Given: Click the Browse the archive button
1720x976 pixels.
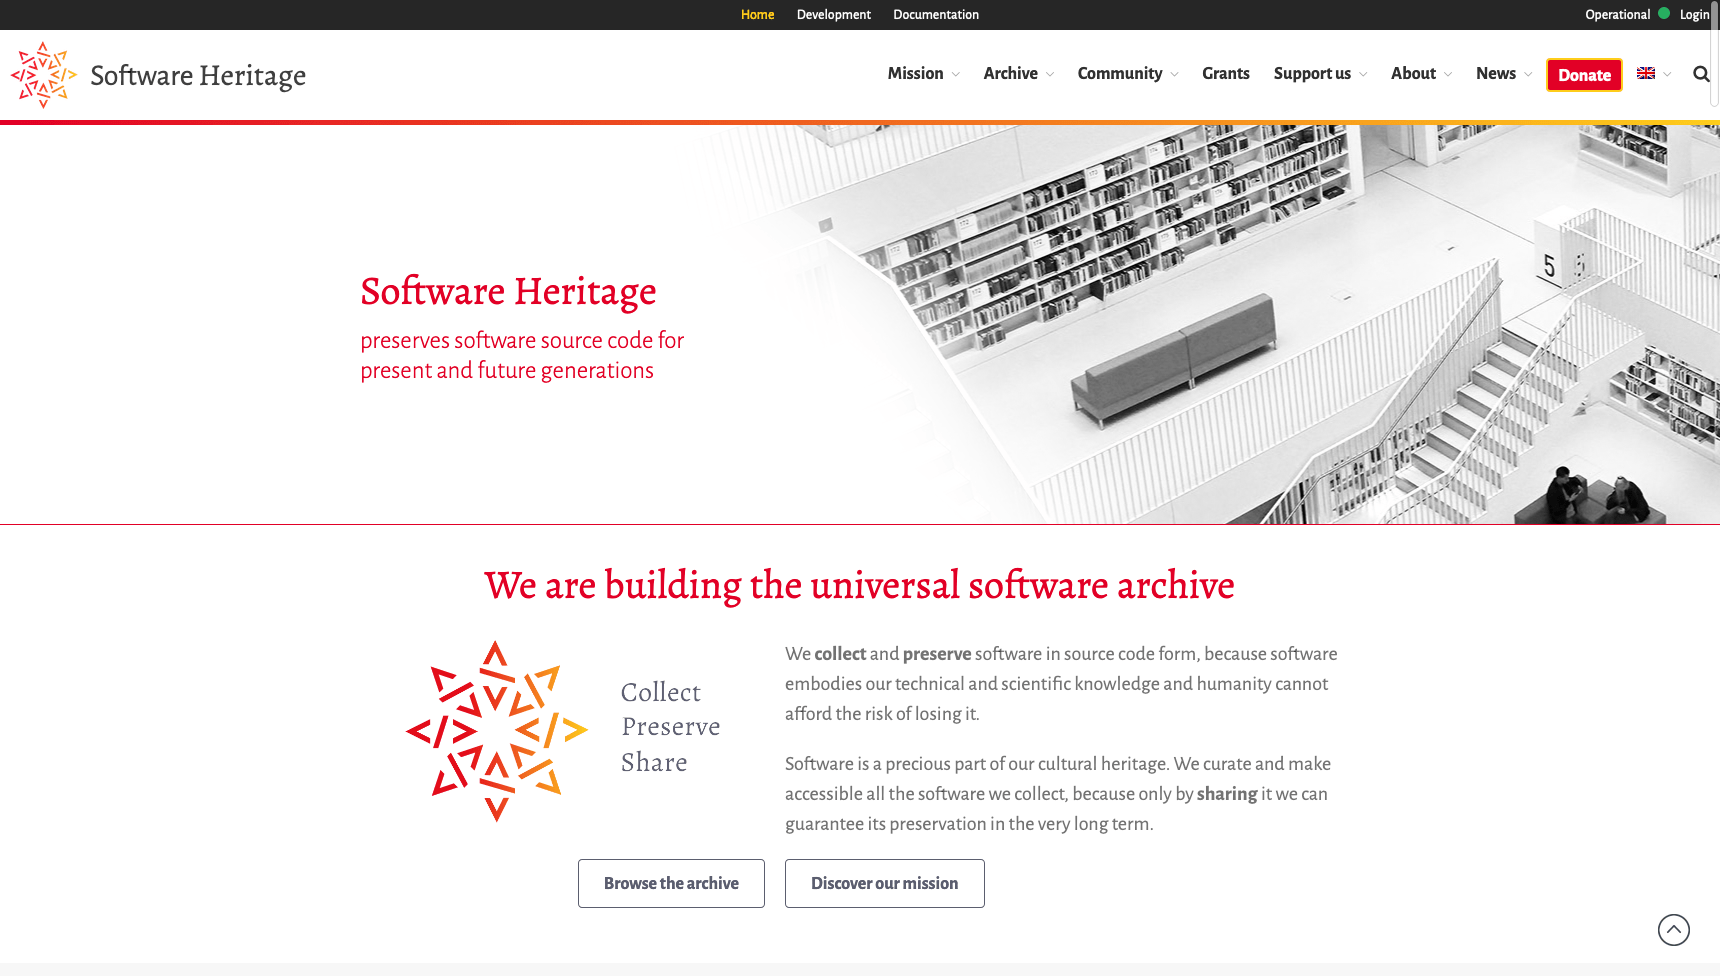Looking at the screenshot, I should pos(671,883).
